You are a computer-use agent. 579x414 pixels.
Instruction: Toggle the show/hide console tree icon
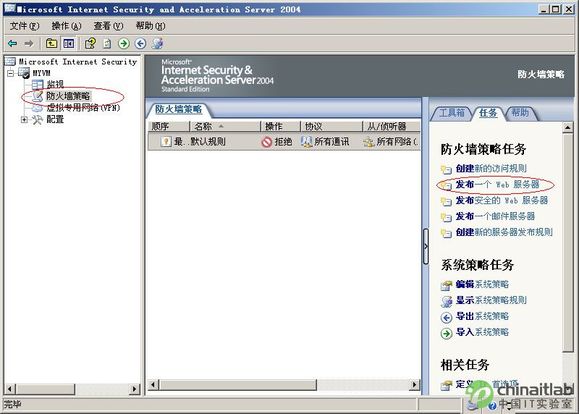coord(69,44)
